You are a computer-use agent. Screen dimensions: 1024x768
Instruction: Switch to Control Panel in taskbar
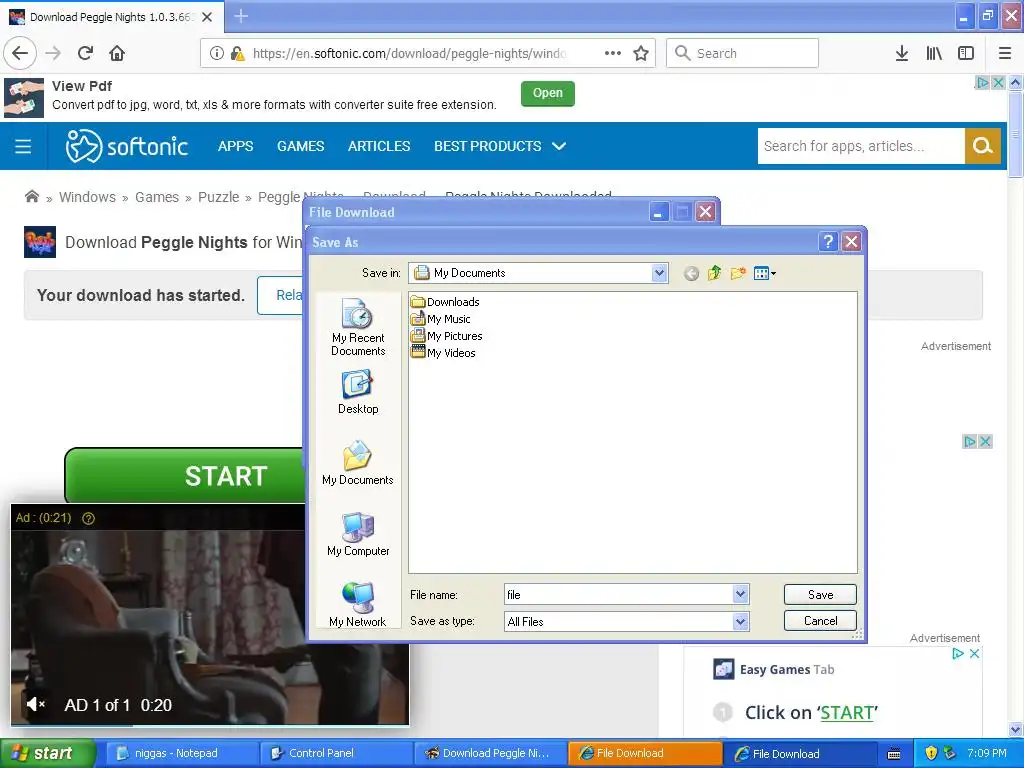tap(336, 753)
